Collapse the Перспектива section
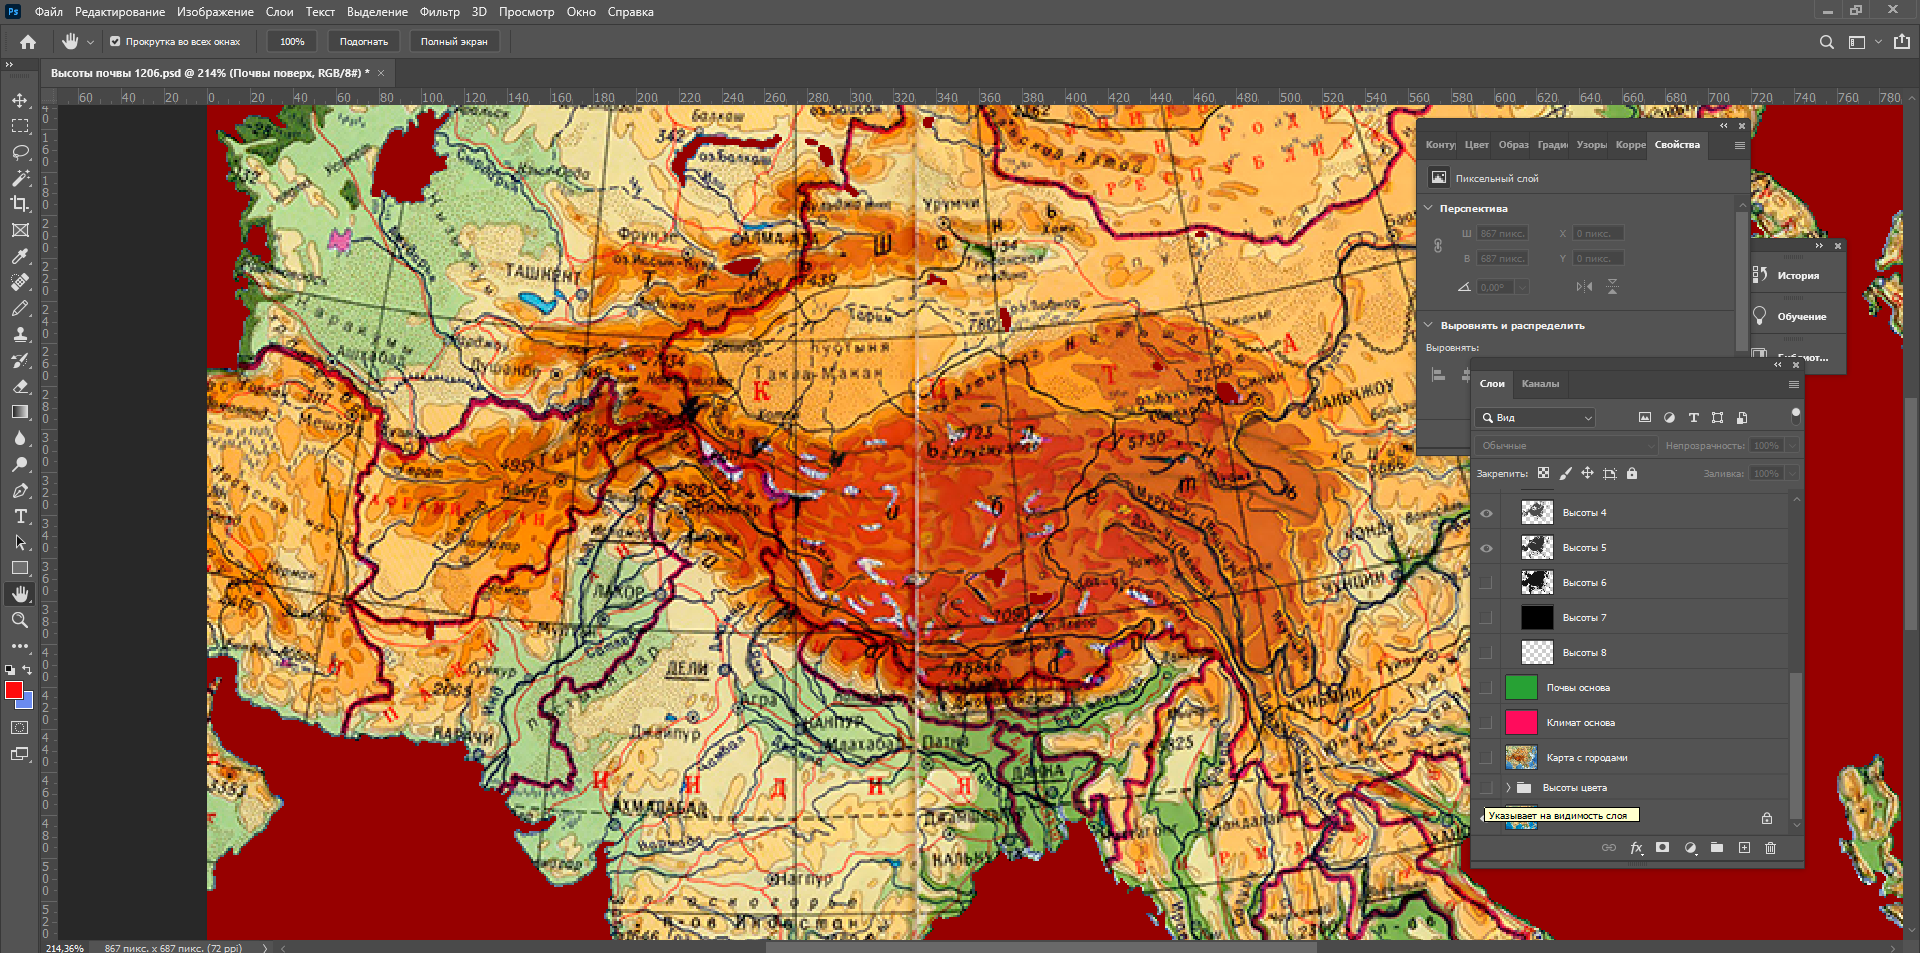Viewport: 1920px width, 953px height. point(1429,208)
